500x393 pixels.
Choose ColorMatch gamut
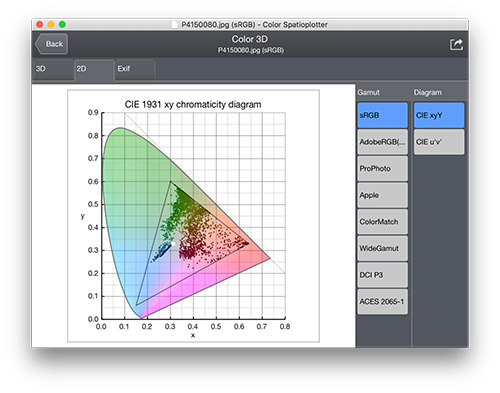382,222
